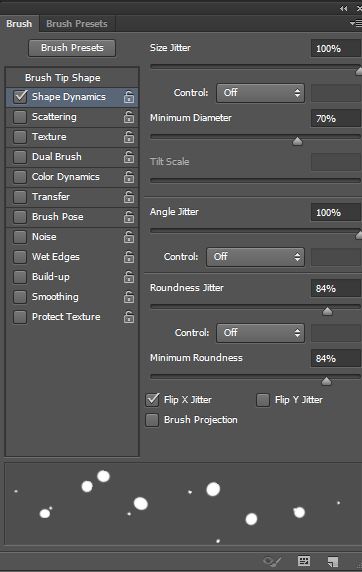
Task: Open the Angle Jitter Control dropdown
Action: pos(255,257)
